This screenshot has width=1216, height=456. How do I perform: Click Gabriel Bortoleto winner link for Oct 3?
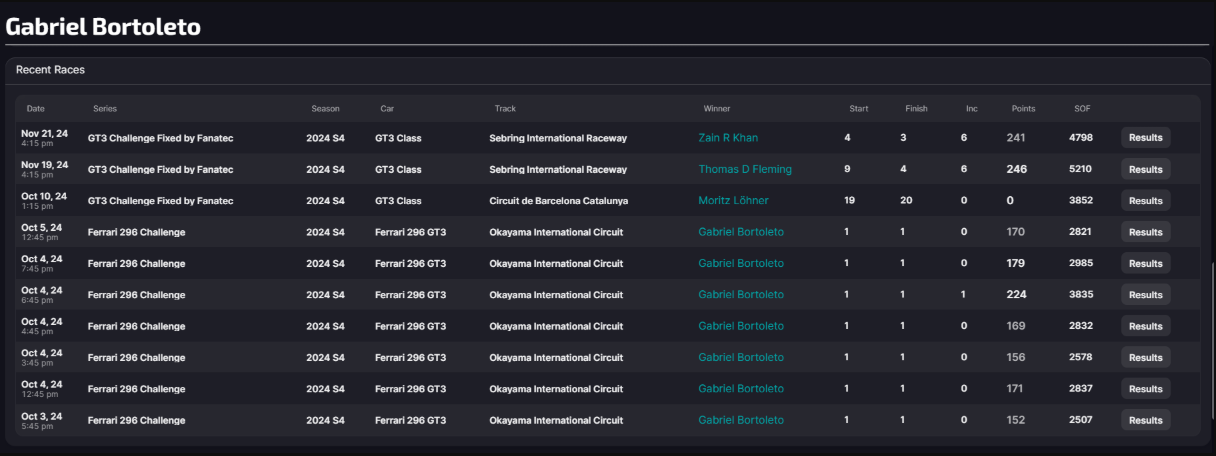coord(741,420)
